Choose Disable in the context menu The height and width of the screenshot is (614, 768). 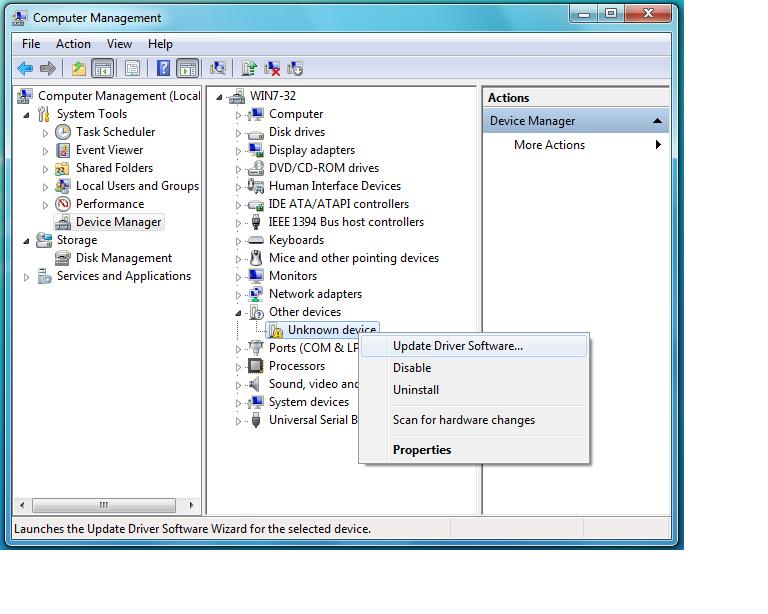pyautogui.click(x=474, y=368)
